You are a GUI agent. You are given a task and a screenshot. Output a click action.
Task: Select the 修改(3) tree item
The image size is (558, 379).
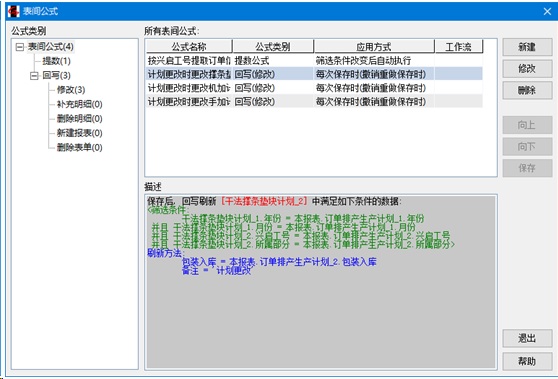click(71, 90)
